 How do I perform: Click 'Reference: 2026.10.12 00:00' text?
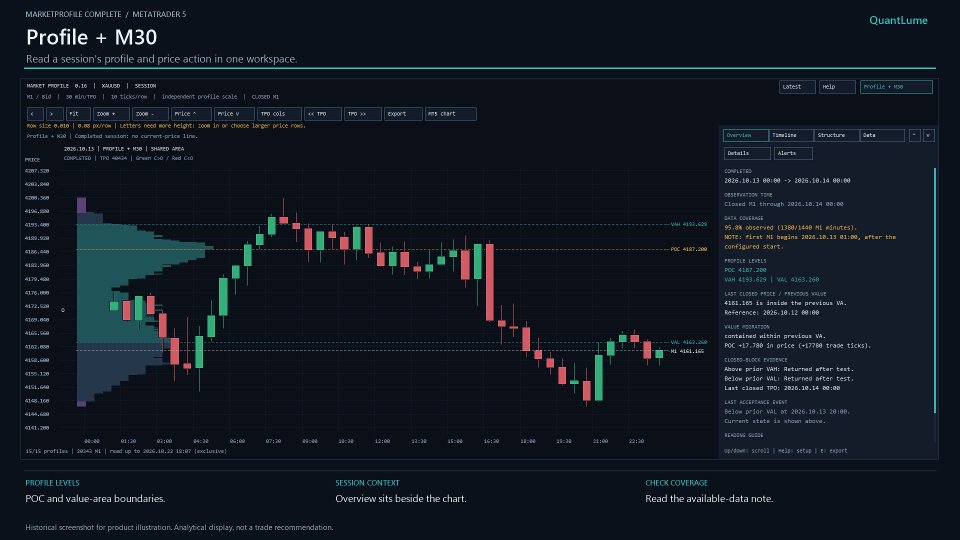(771, 313)
